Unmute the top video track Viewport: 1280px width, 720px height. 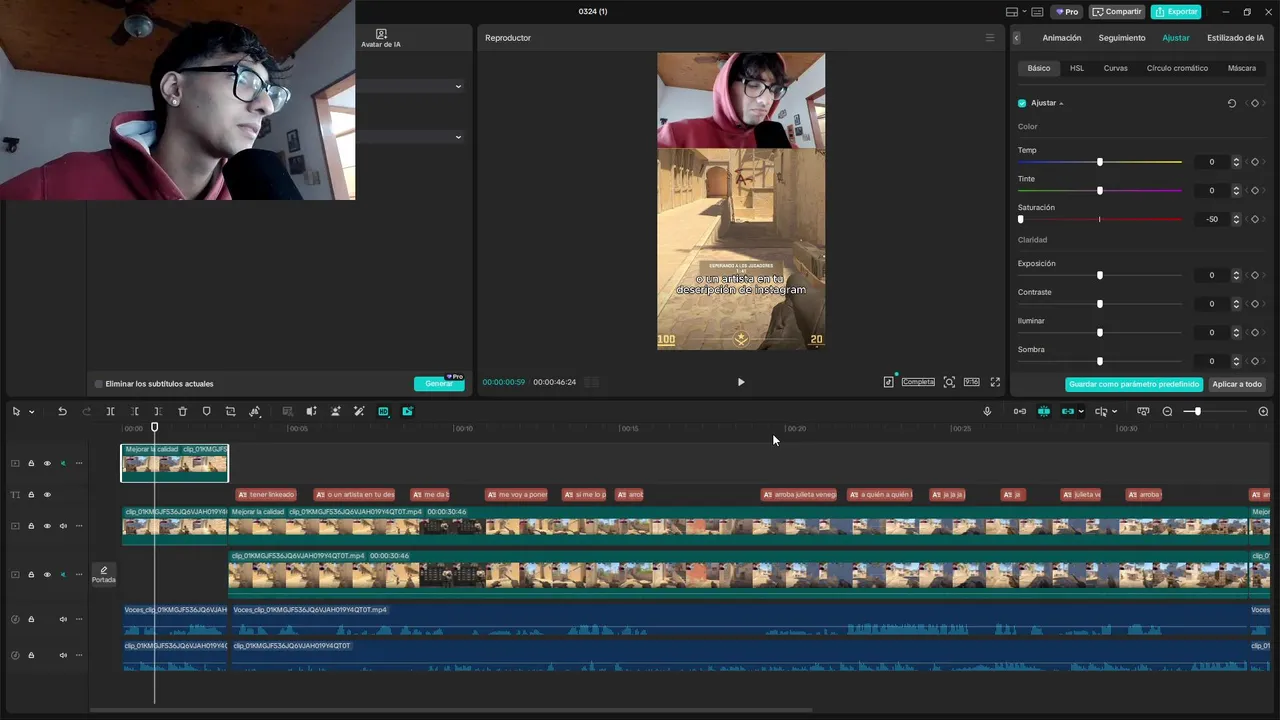pyautogui.click(x=63, y=463)
